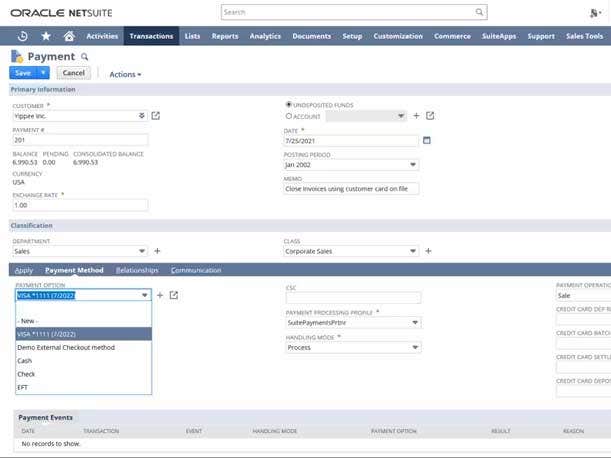
Task: Click the search magnifier icon next to Payment
Action: [x=85, y=58]
